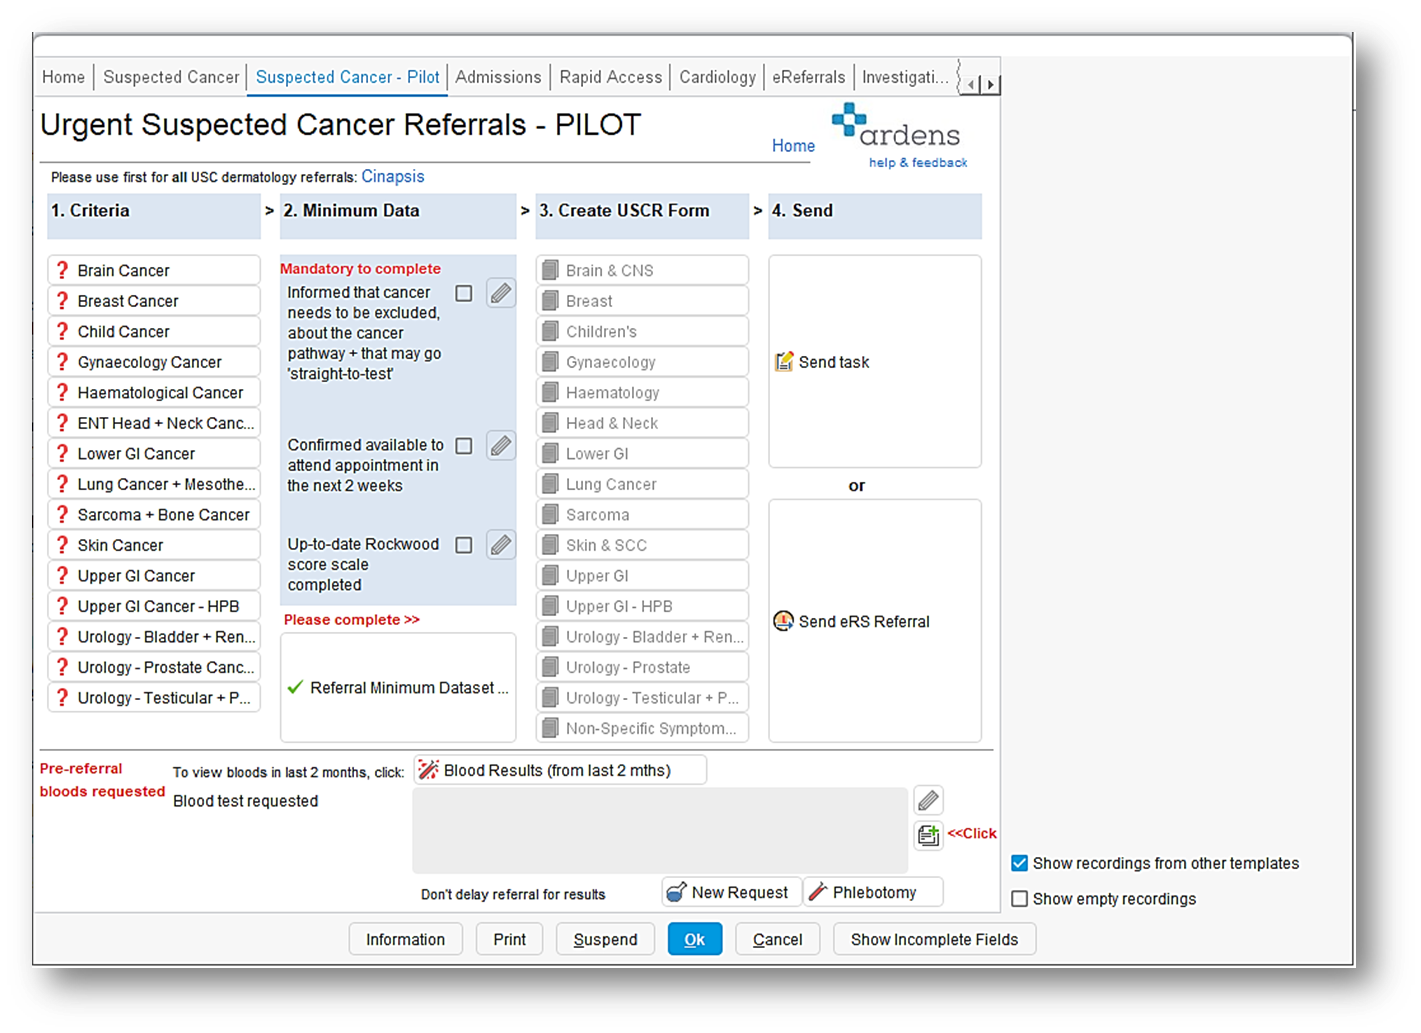The image size is (1421, 1033).
Task: Open Brain Cancer criteria question mark
Action: tap(62, 270)
